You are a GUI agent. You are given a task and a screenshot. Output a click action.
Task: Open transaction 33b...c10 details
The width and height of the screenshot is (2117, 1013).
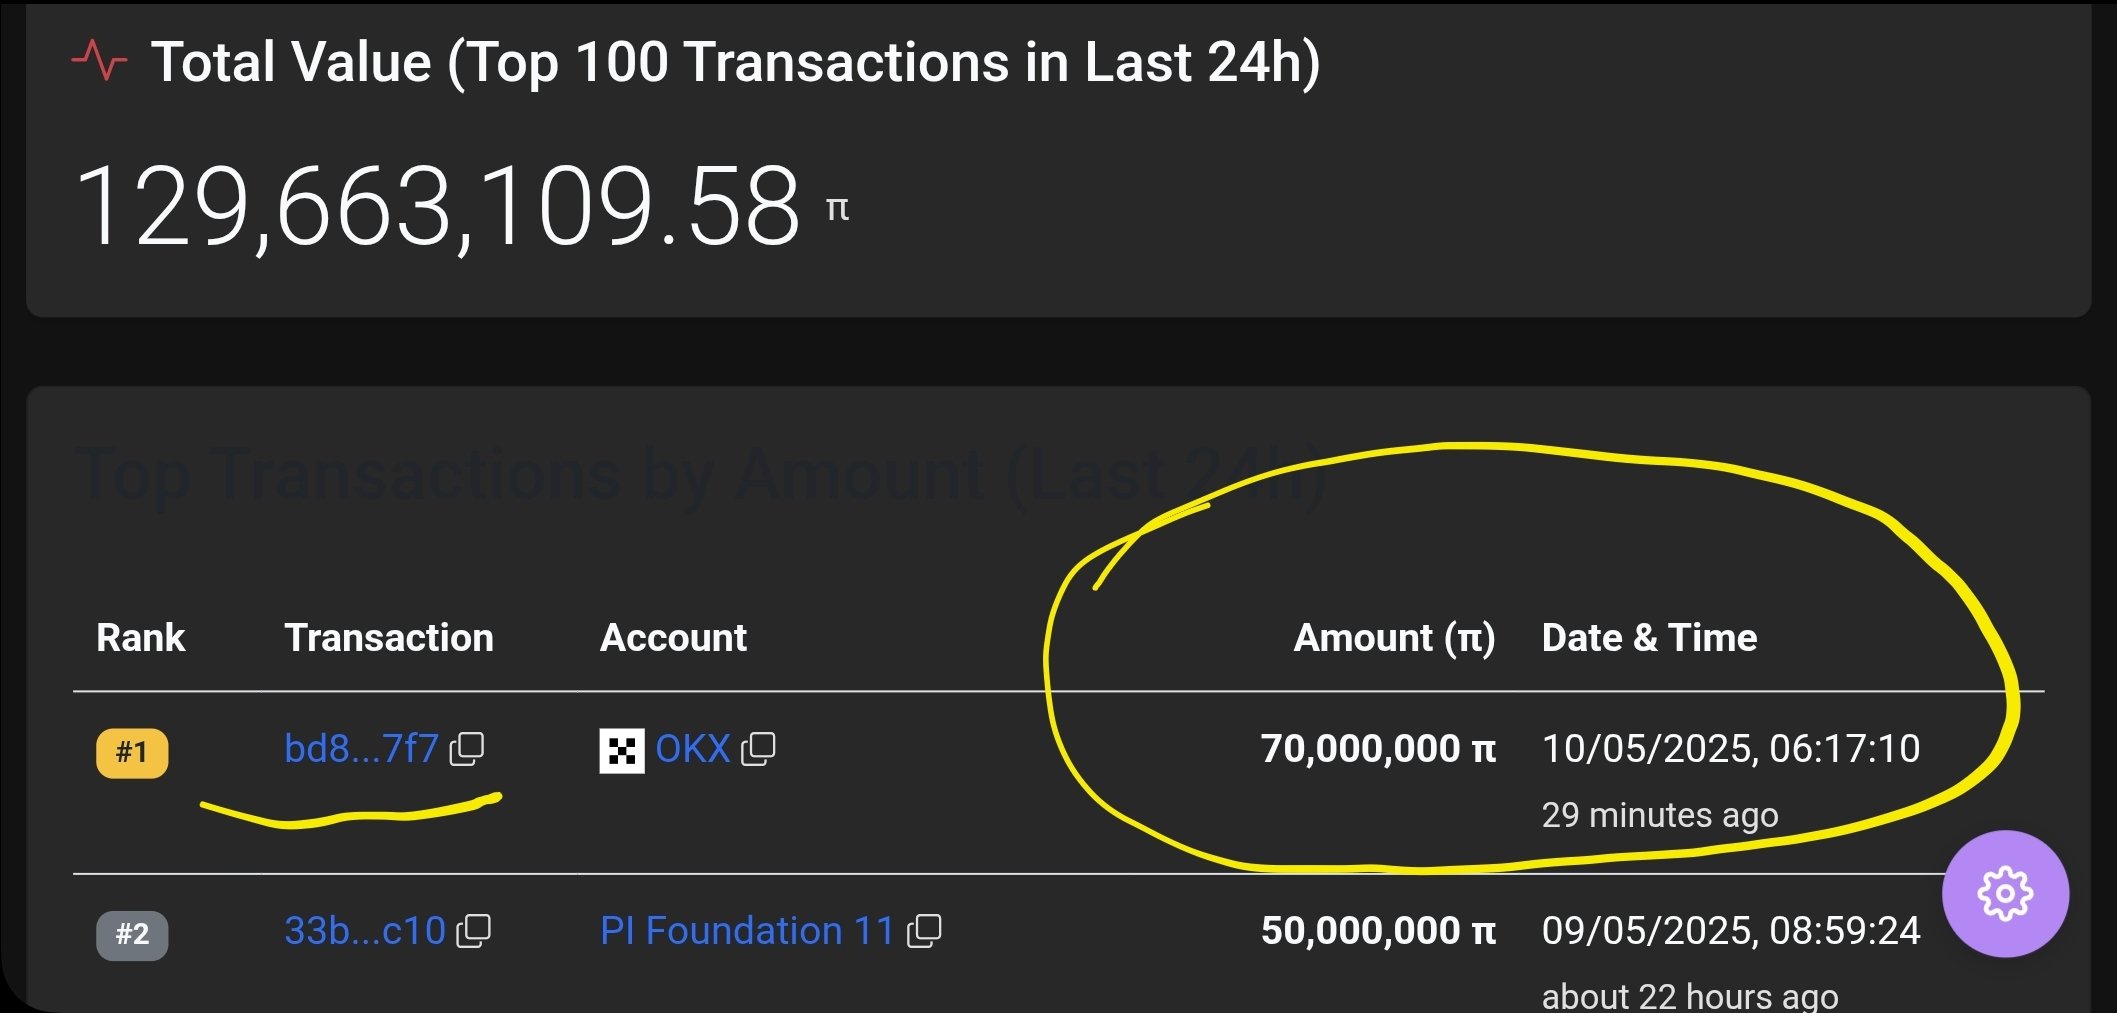(364, 931)
